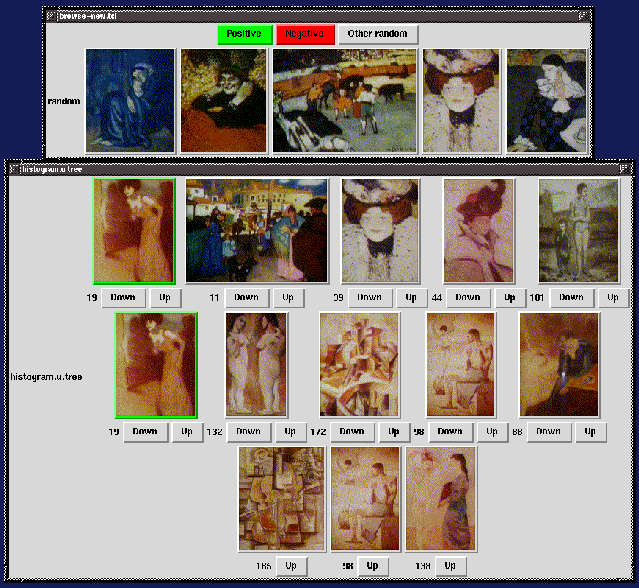The height and width of the screenshot is (588, 639).
Task: Click the Down button for image 88
Action: coord(549,432)
